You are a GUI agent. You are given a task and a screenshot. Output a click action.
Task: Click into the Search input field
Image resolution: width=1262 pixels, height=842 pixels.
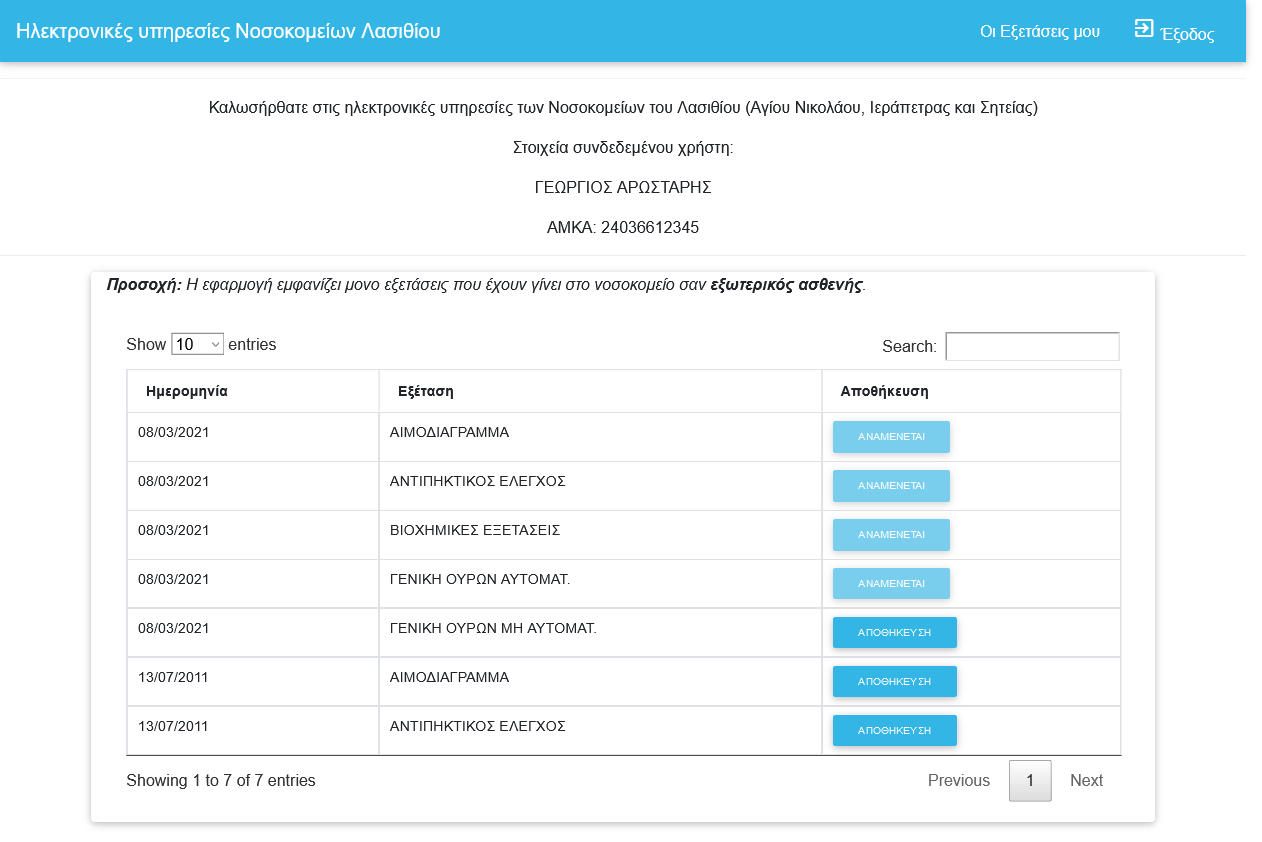pos(1032,346)
